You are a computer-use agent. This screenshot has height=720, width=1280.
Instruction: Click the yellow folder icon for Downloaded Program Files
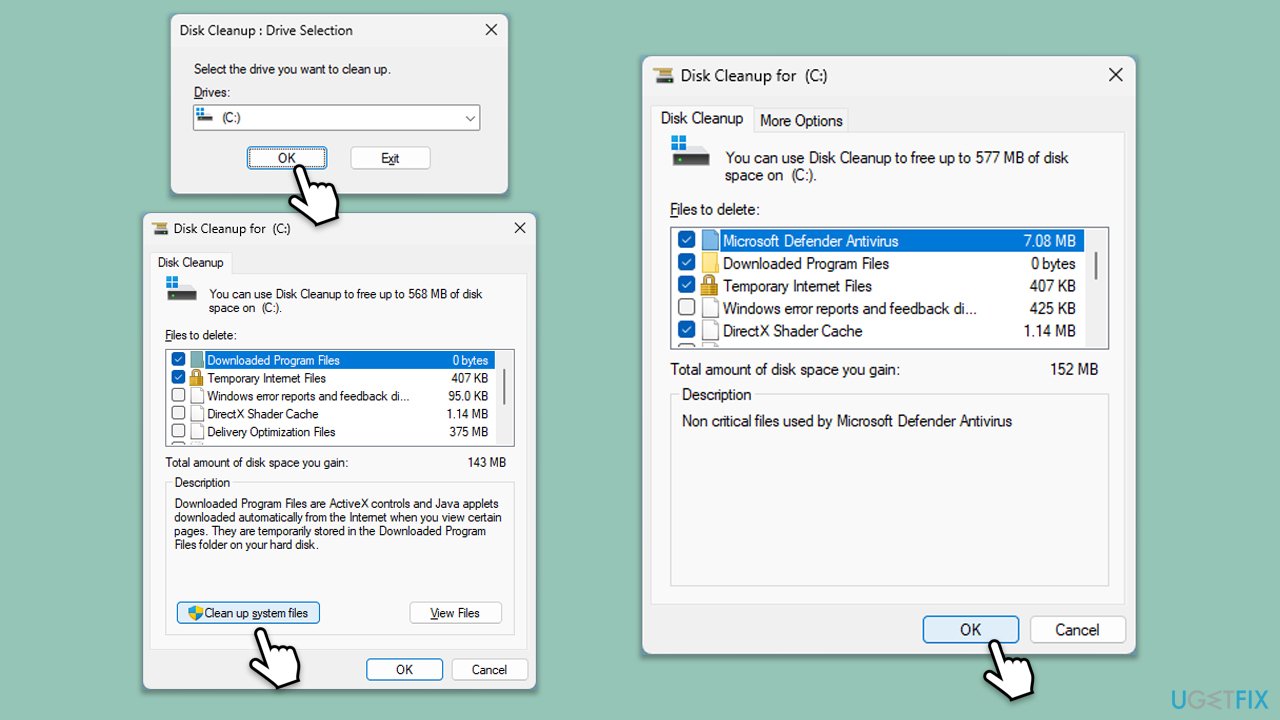pos(711,262)
